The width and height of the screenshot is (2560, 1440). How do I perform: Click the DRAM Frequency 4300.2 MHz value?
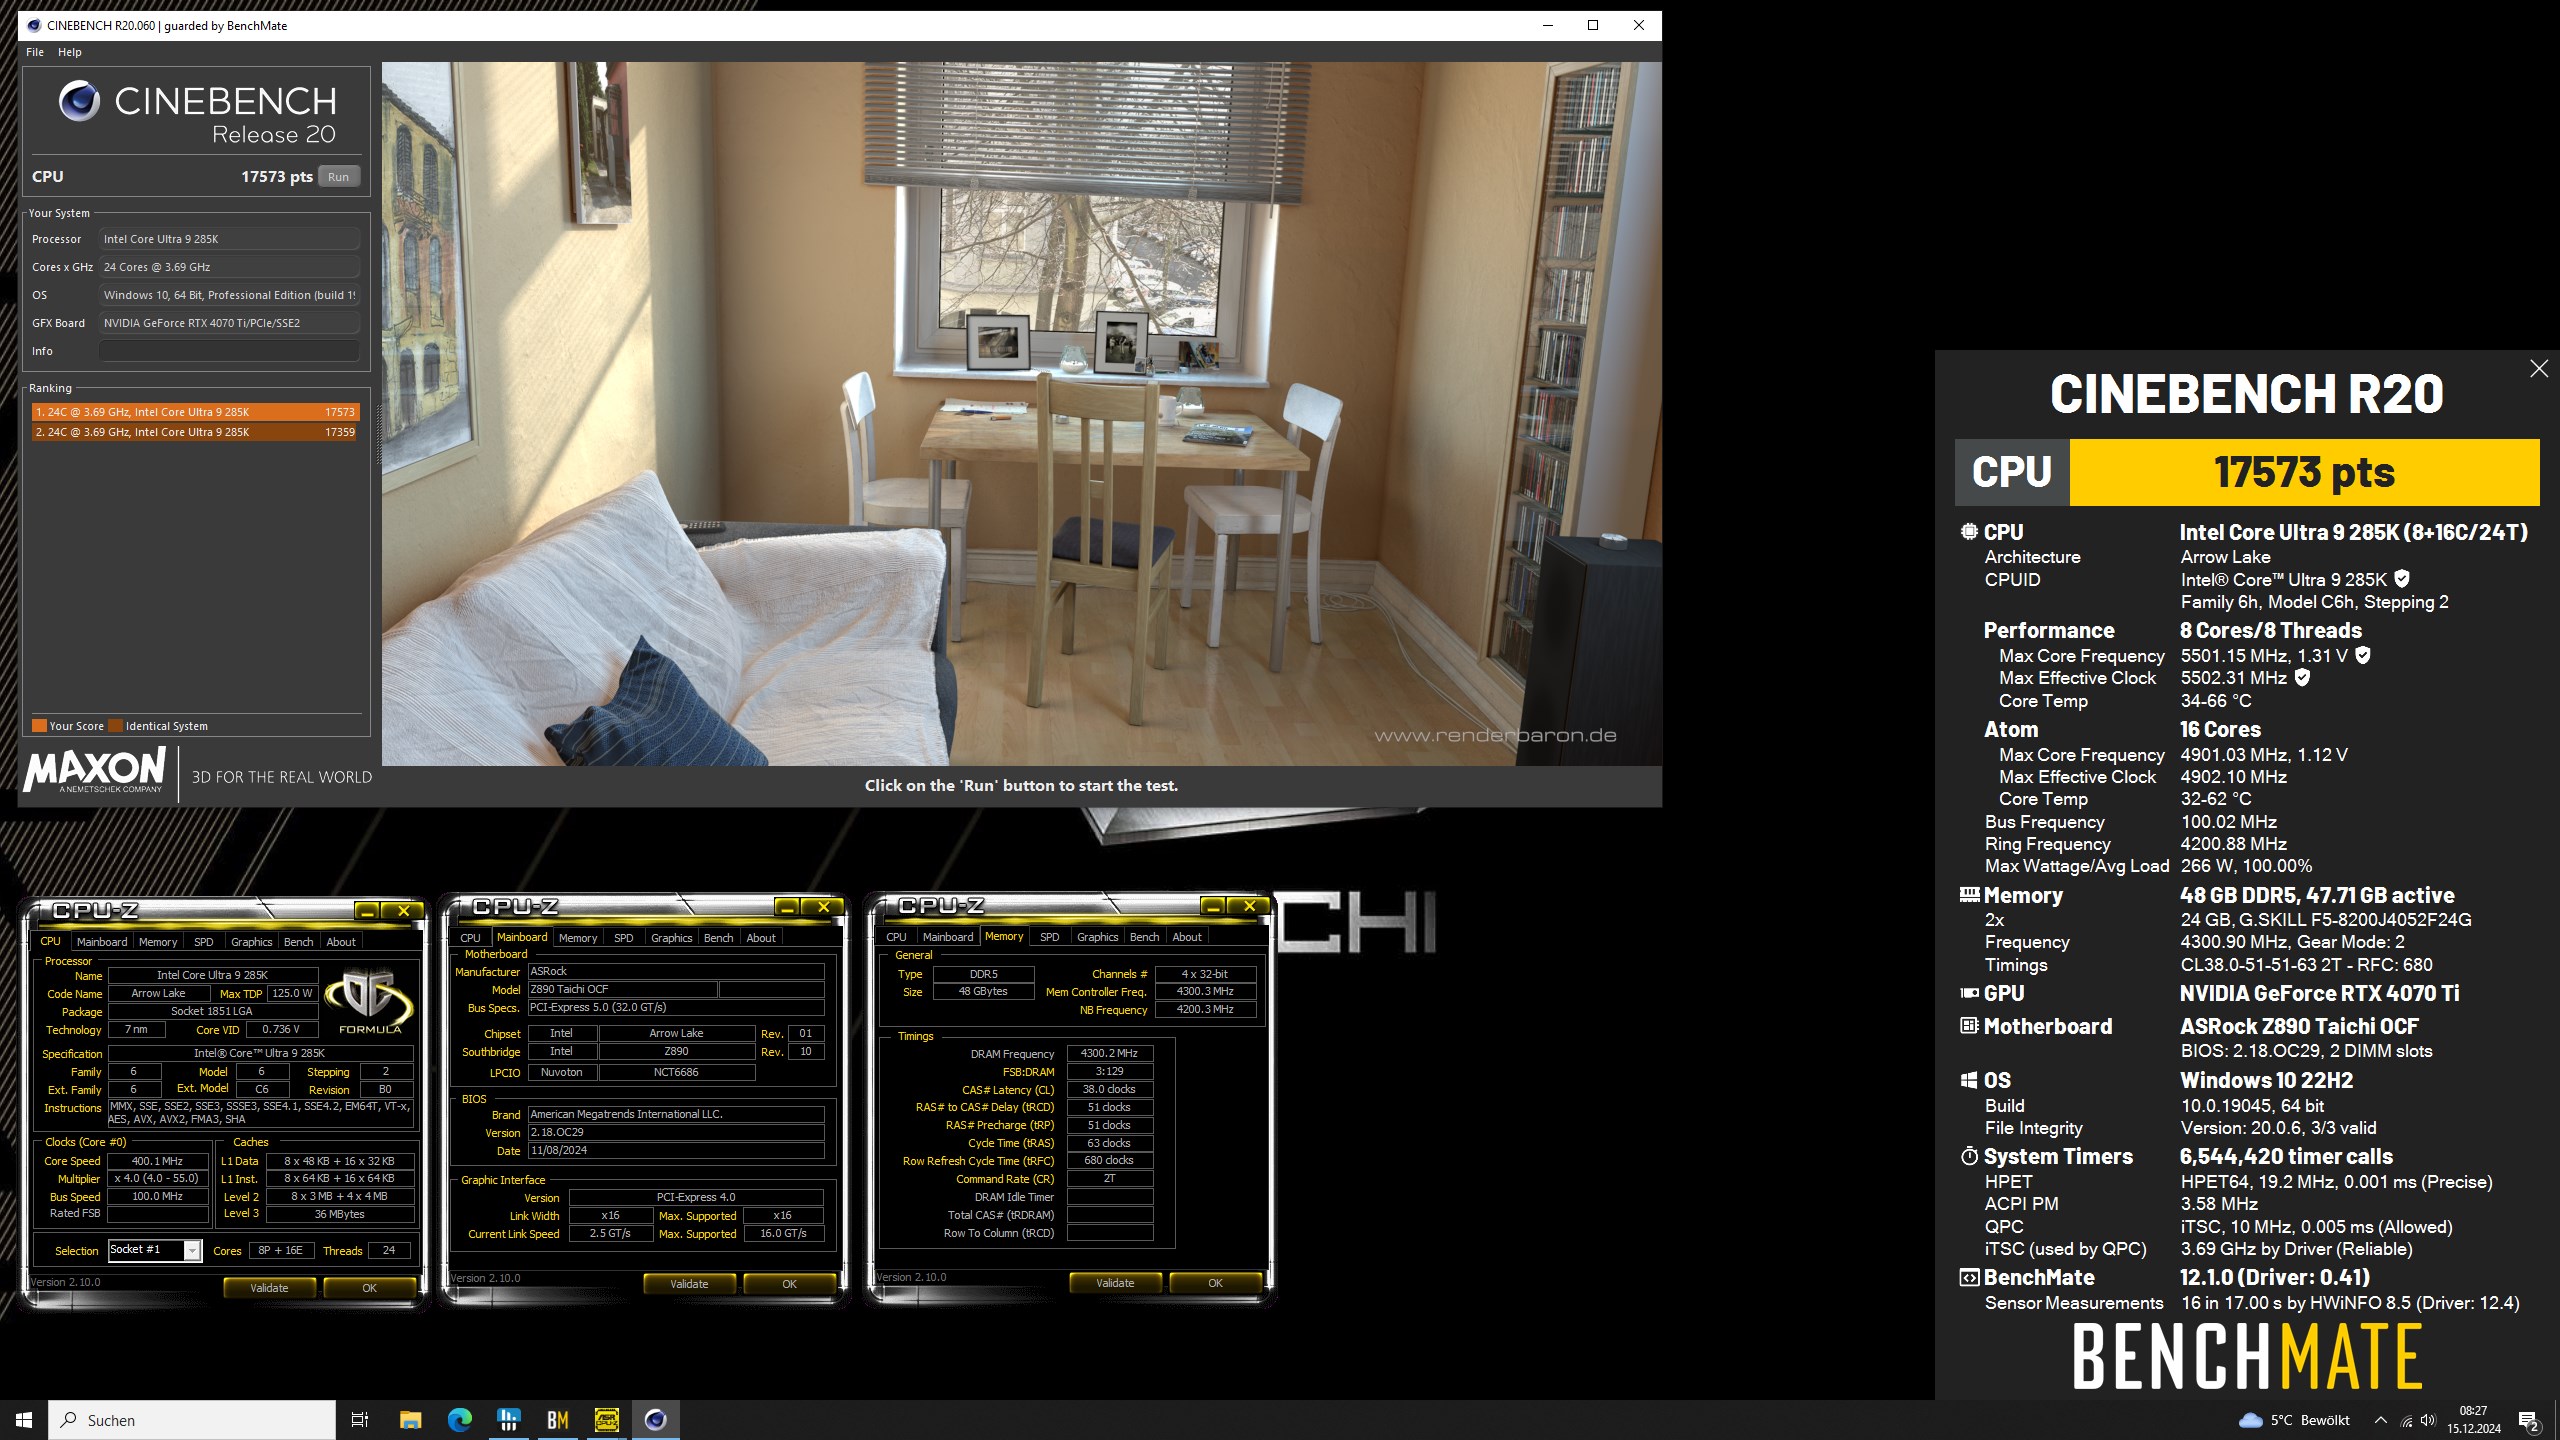click(x=1110, y=1053)
